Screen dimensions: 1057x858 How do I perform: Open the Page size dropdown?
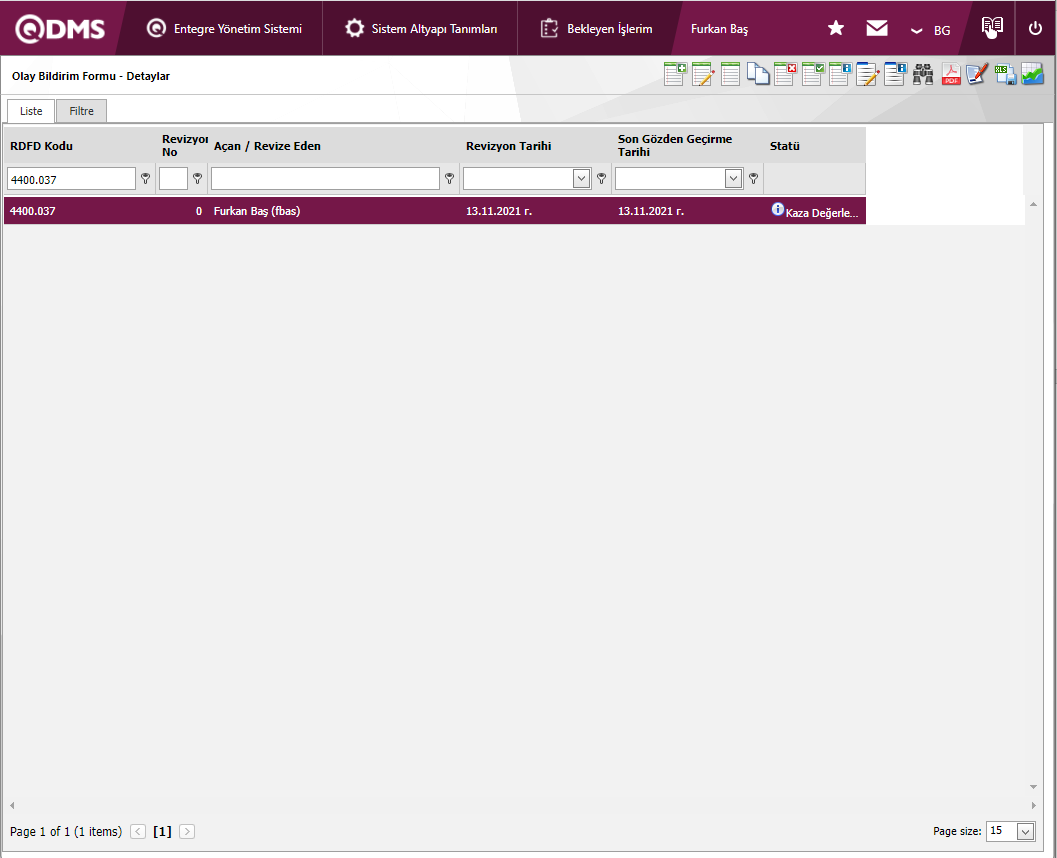[x=1025, y=831]
